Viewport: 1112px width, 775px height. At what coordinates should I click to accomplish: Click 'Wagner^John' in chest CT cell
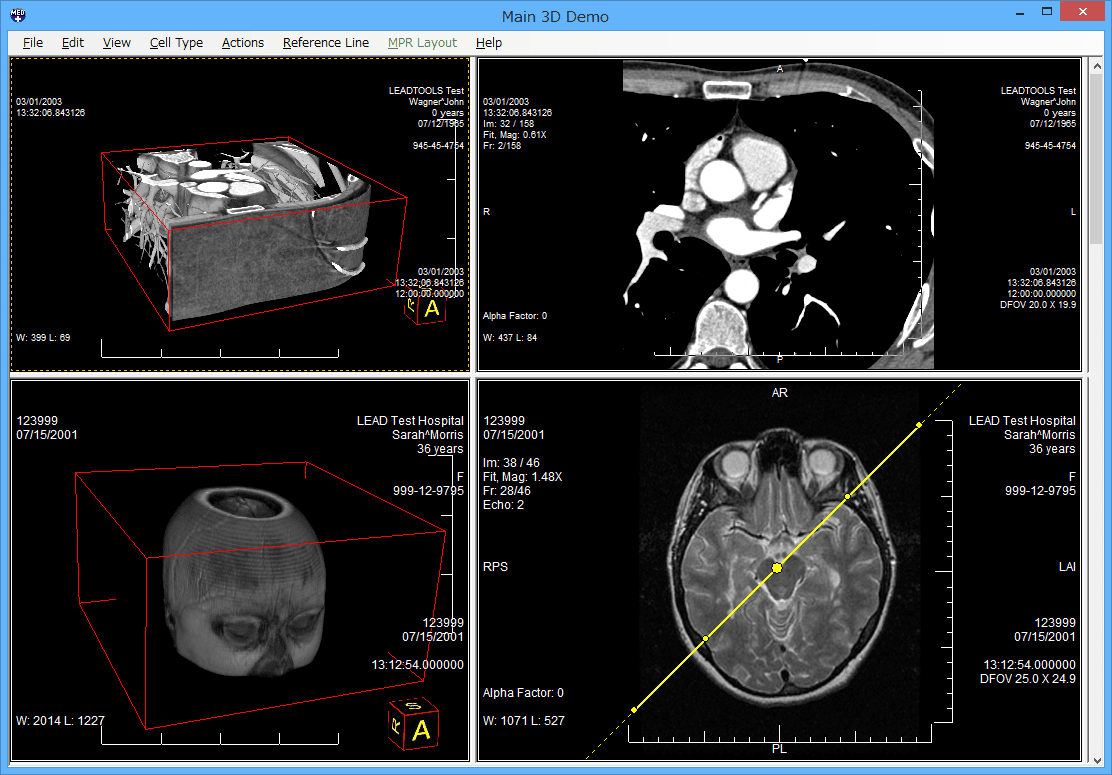(x=1048, y=101)
